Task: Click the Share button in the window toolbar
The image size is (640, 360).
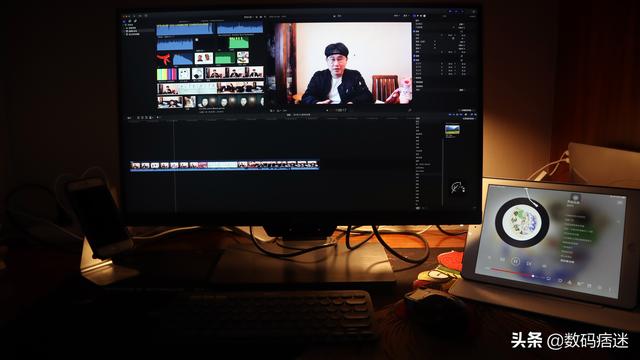Action: (x=474, y=11)
